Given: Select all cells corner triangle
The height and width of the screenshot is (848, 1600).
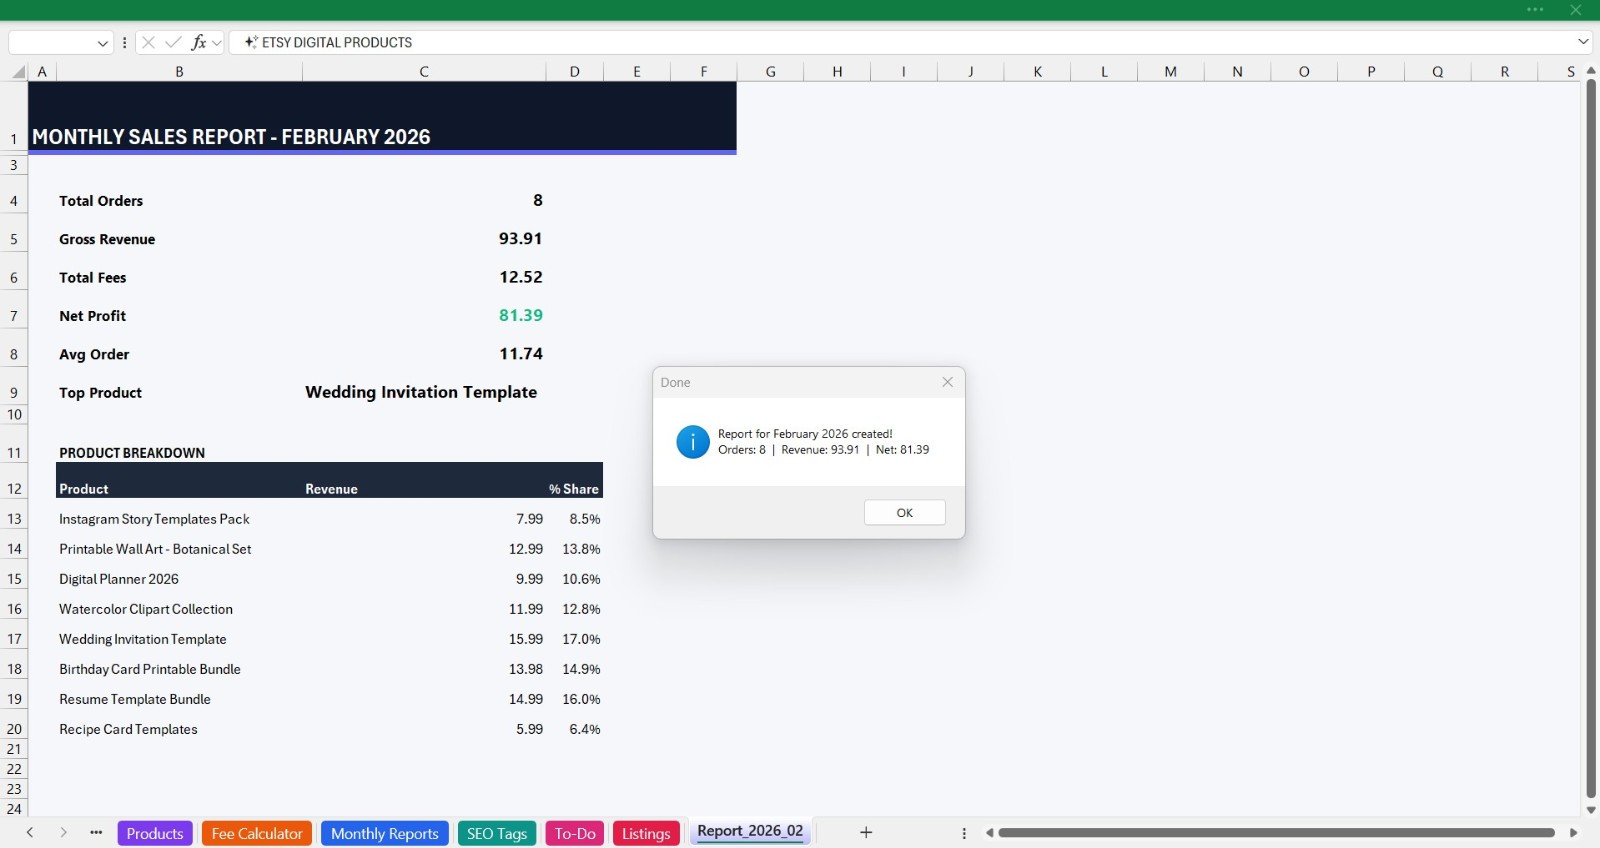Looking at the screenshot, I should 18,72.
